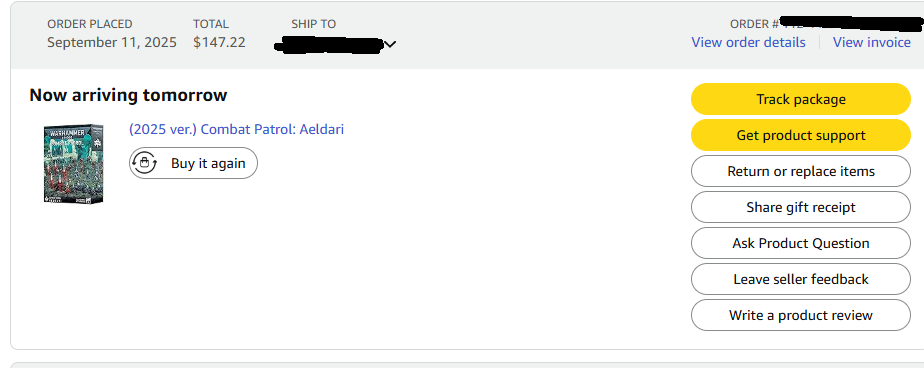Open Get product support

tap(801, 135)
